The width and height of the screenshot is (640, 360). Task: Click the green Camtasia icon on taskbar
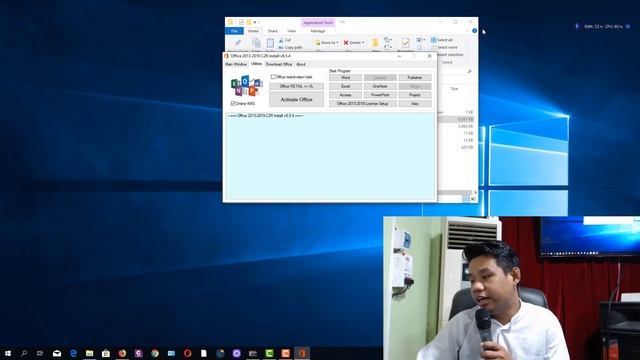(269, 353)
